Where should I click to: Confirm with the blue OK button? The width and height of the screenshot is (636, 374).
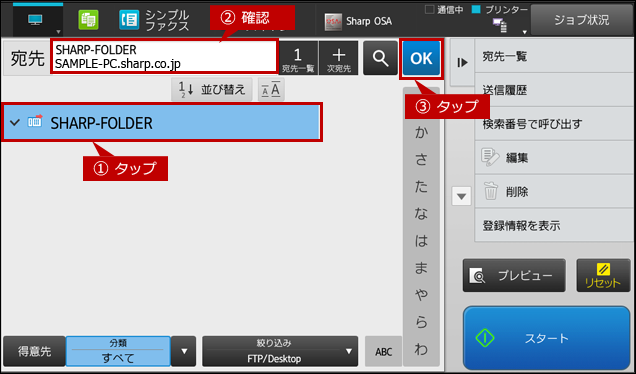pos(421,58)
